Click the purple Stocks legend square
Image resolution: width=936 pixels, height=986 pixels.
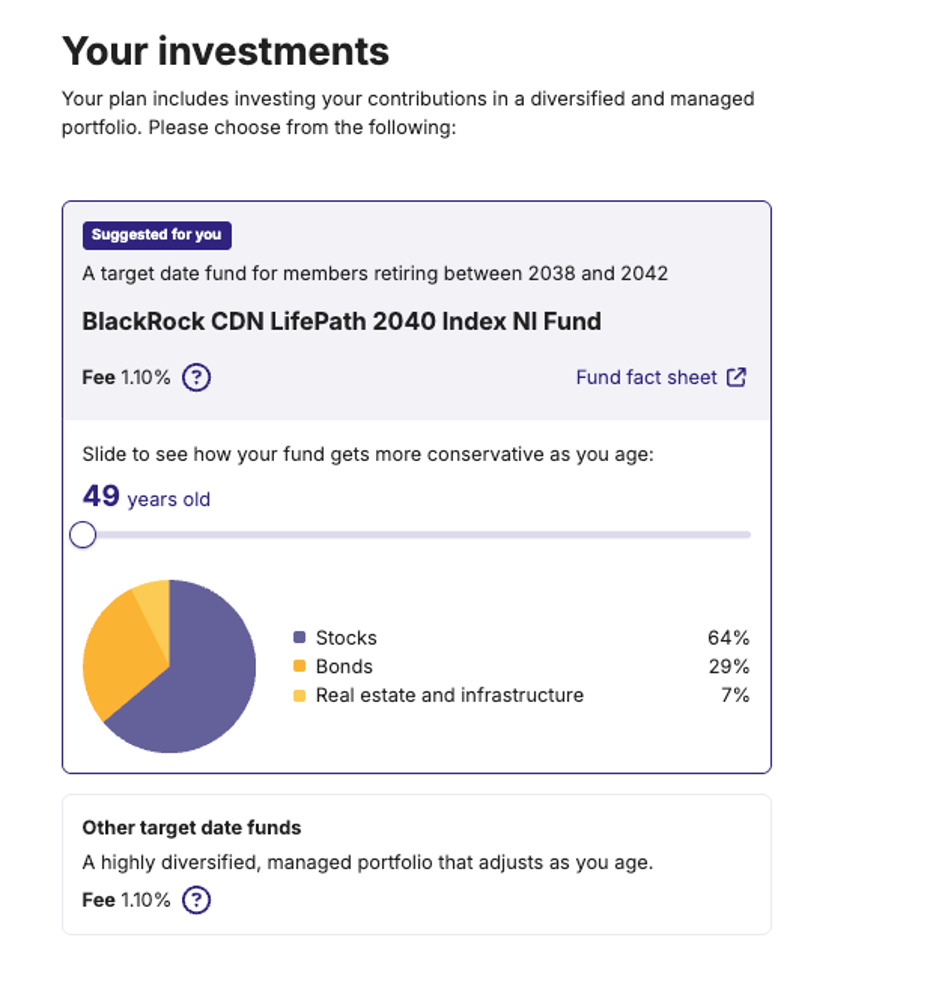[299, 637]
